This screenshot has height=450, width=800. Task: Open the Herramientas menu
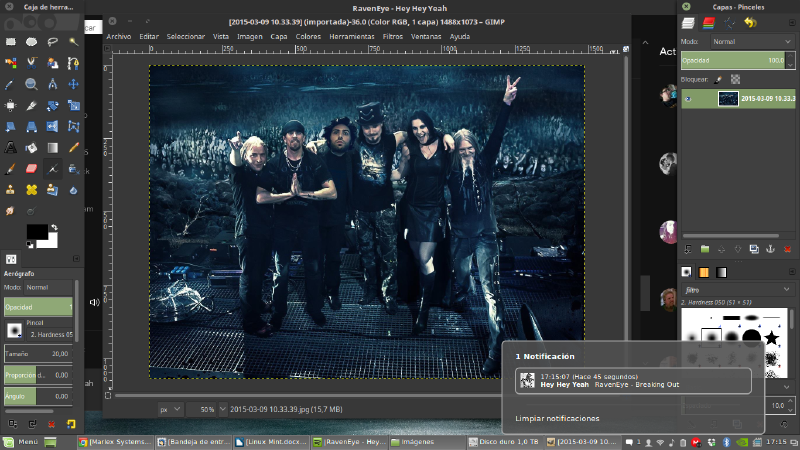(352, 37)
